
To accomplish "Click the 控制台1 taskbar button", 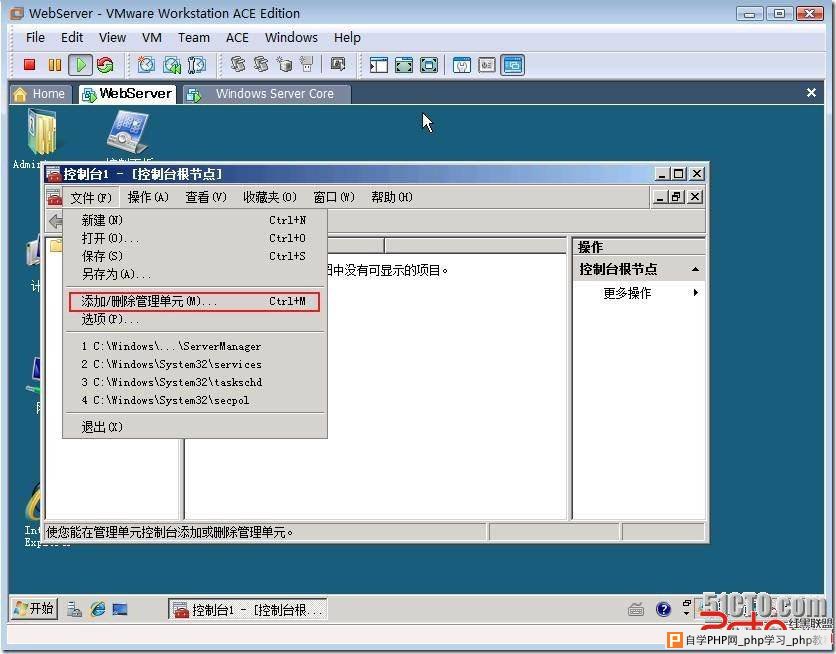I will click(x=248, y=609).
